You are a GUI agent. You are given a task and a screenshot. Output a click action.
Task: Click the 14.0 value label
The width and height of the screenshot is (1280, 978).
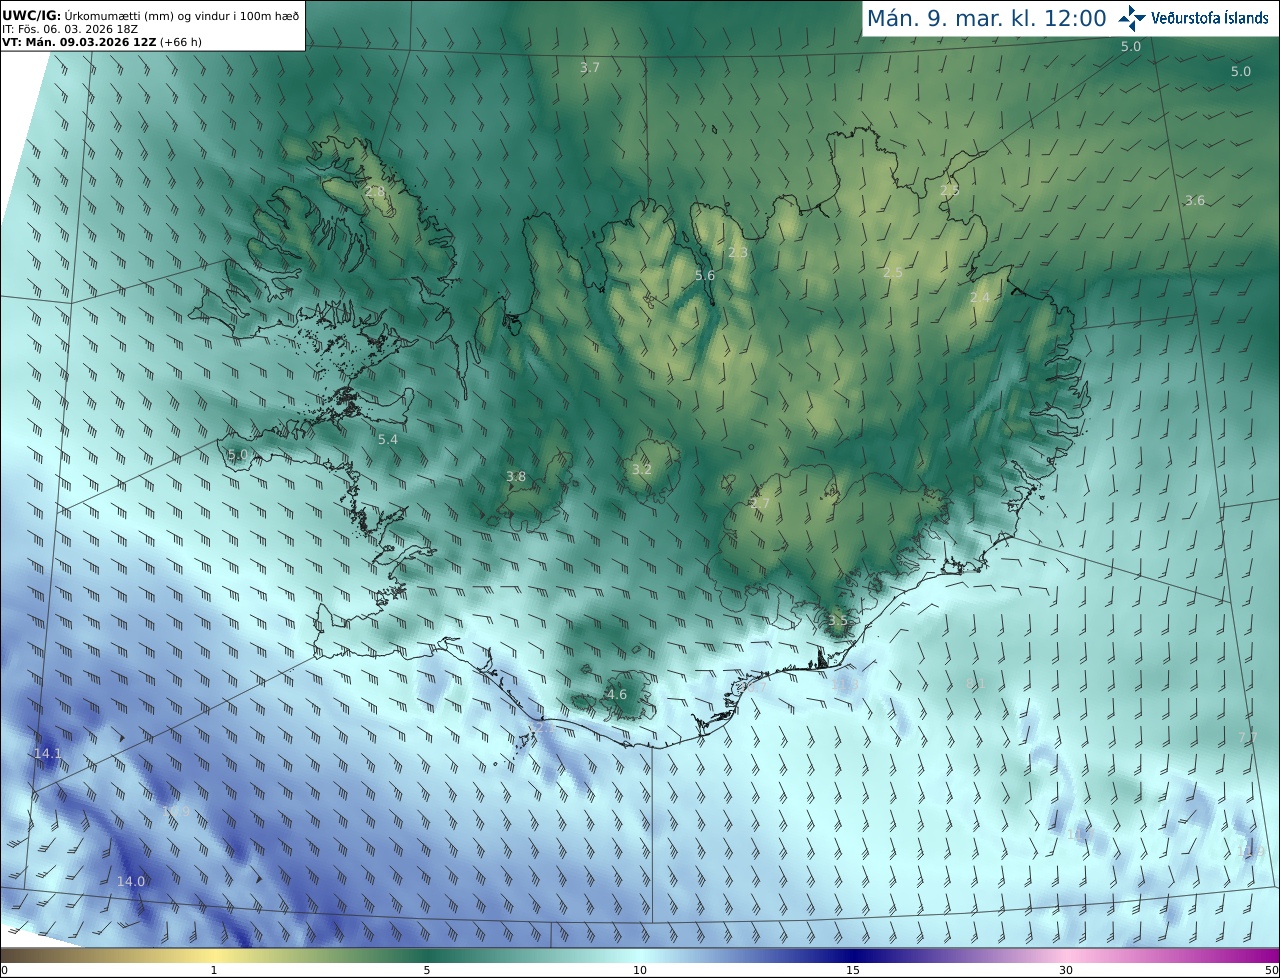pyautogui.click(x=131, y=882)
